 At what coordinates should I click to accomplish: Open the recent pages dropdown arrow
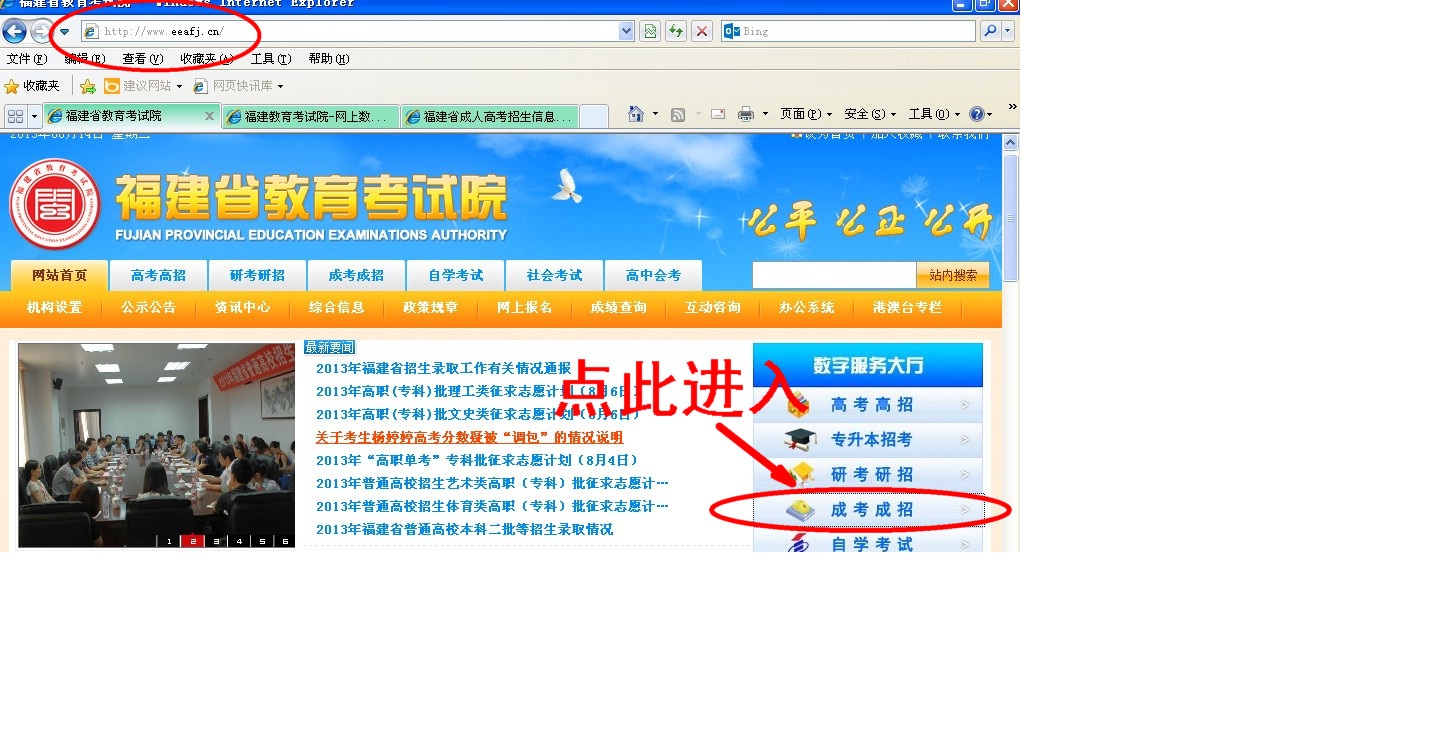tap(65, 31)
